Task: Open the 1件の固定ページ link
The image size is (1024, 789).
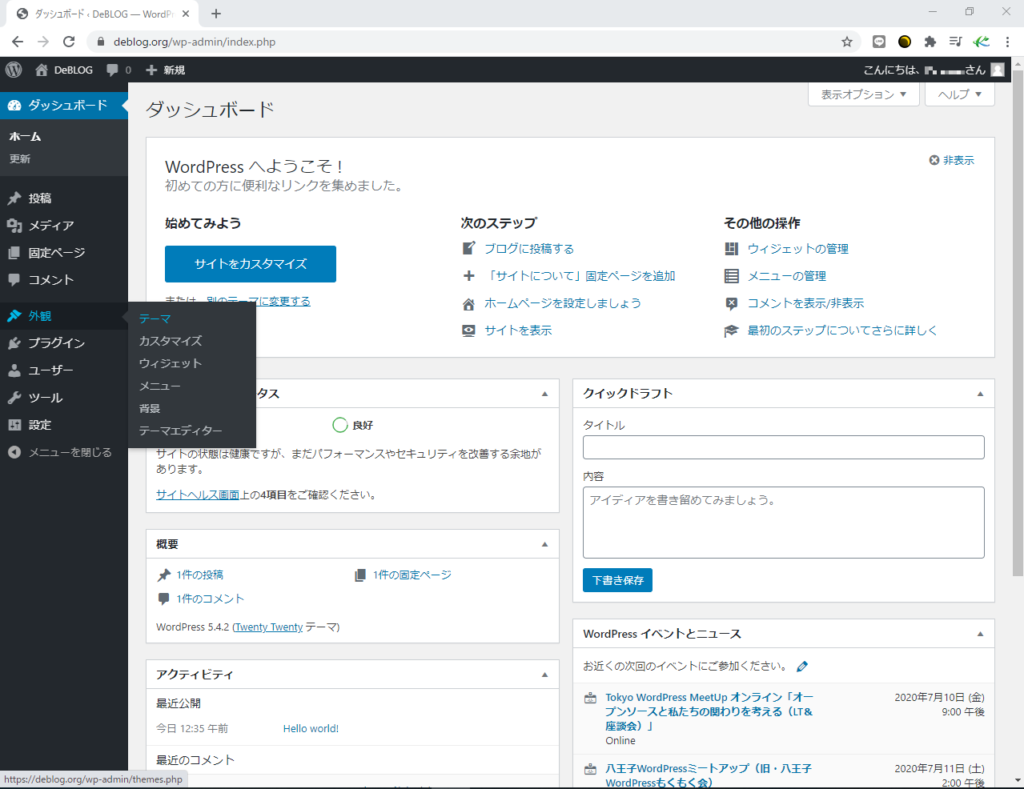Action: coord(412,575)
